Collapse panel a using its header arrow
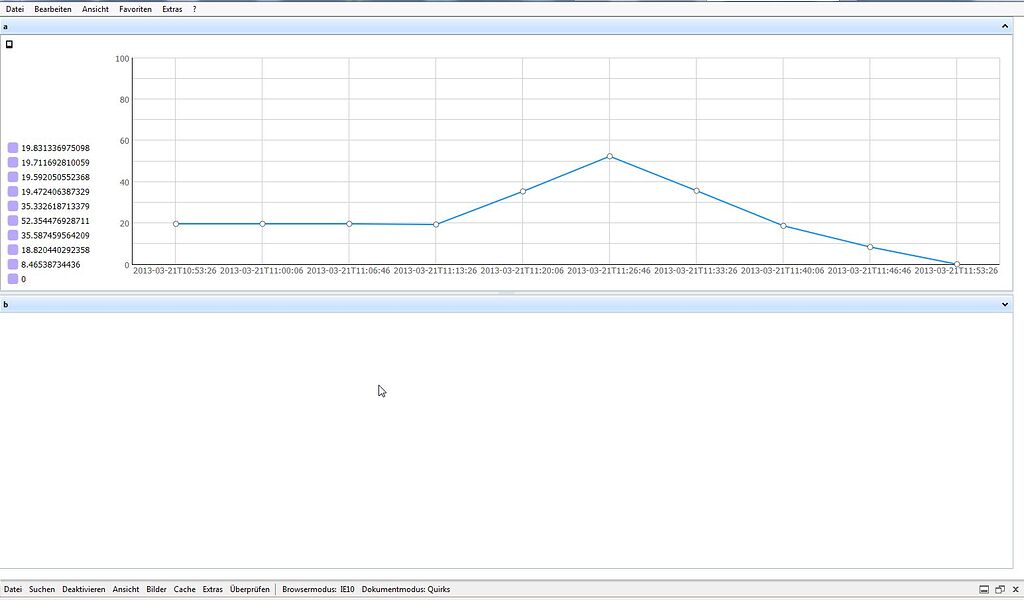Screen dimensions: 1024x600 tap(1005, 26)
